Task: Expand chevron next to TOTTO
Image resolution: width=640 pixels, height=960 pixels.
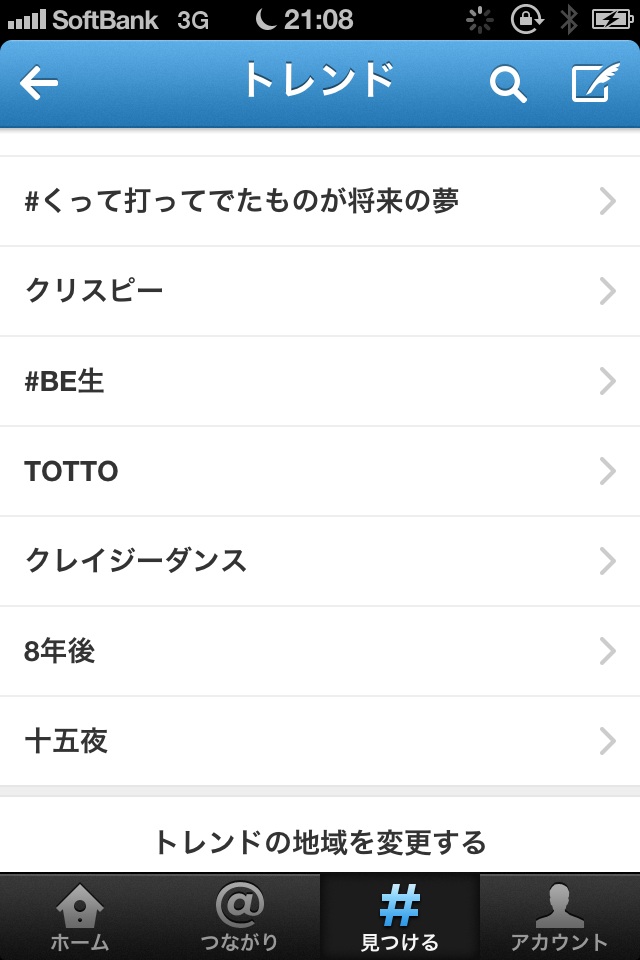Action: (607, 471)
